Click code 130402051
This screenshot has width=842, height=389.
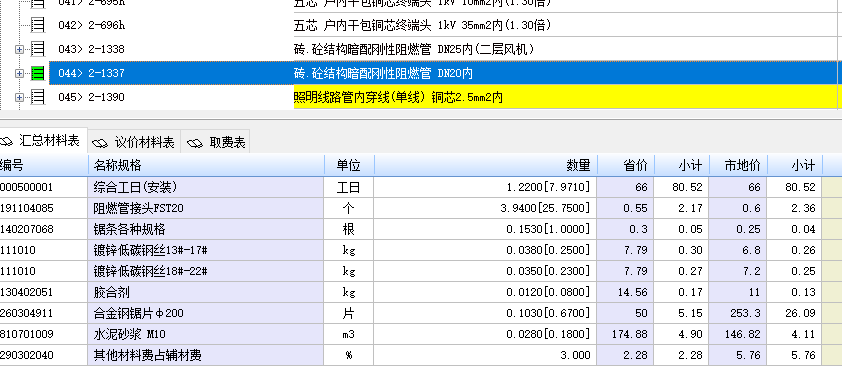[27, 292]
